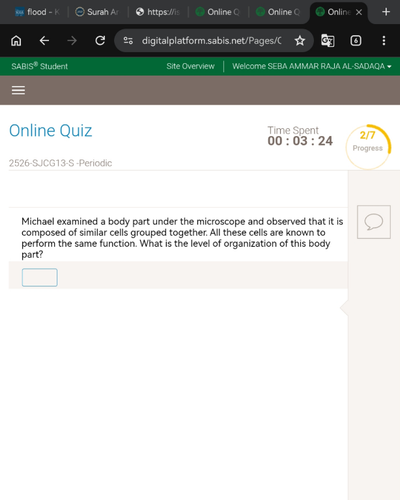Open the SABIS Student home link
The image size is (400, 500).
point(39,66)
